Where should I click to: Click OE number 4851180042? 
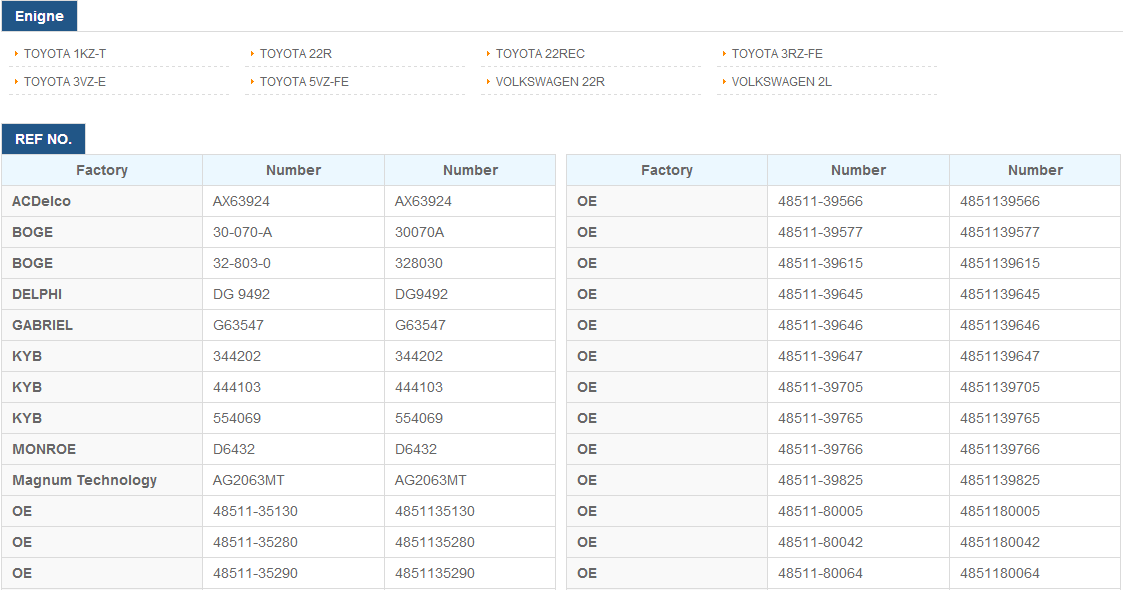pyautogui.click(x=1034, y=542)
